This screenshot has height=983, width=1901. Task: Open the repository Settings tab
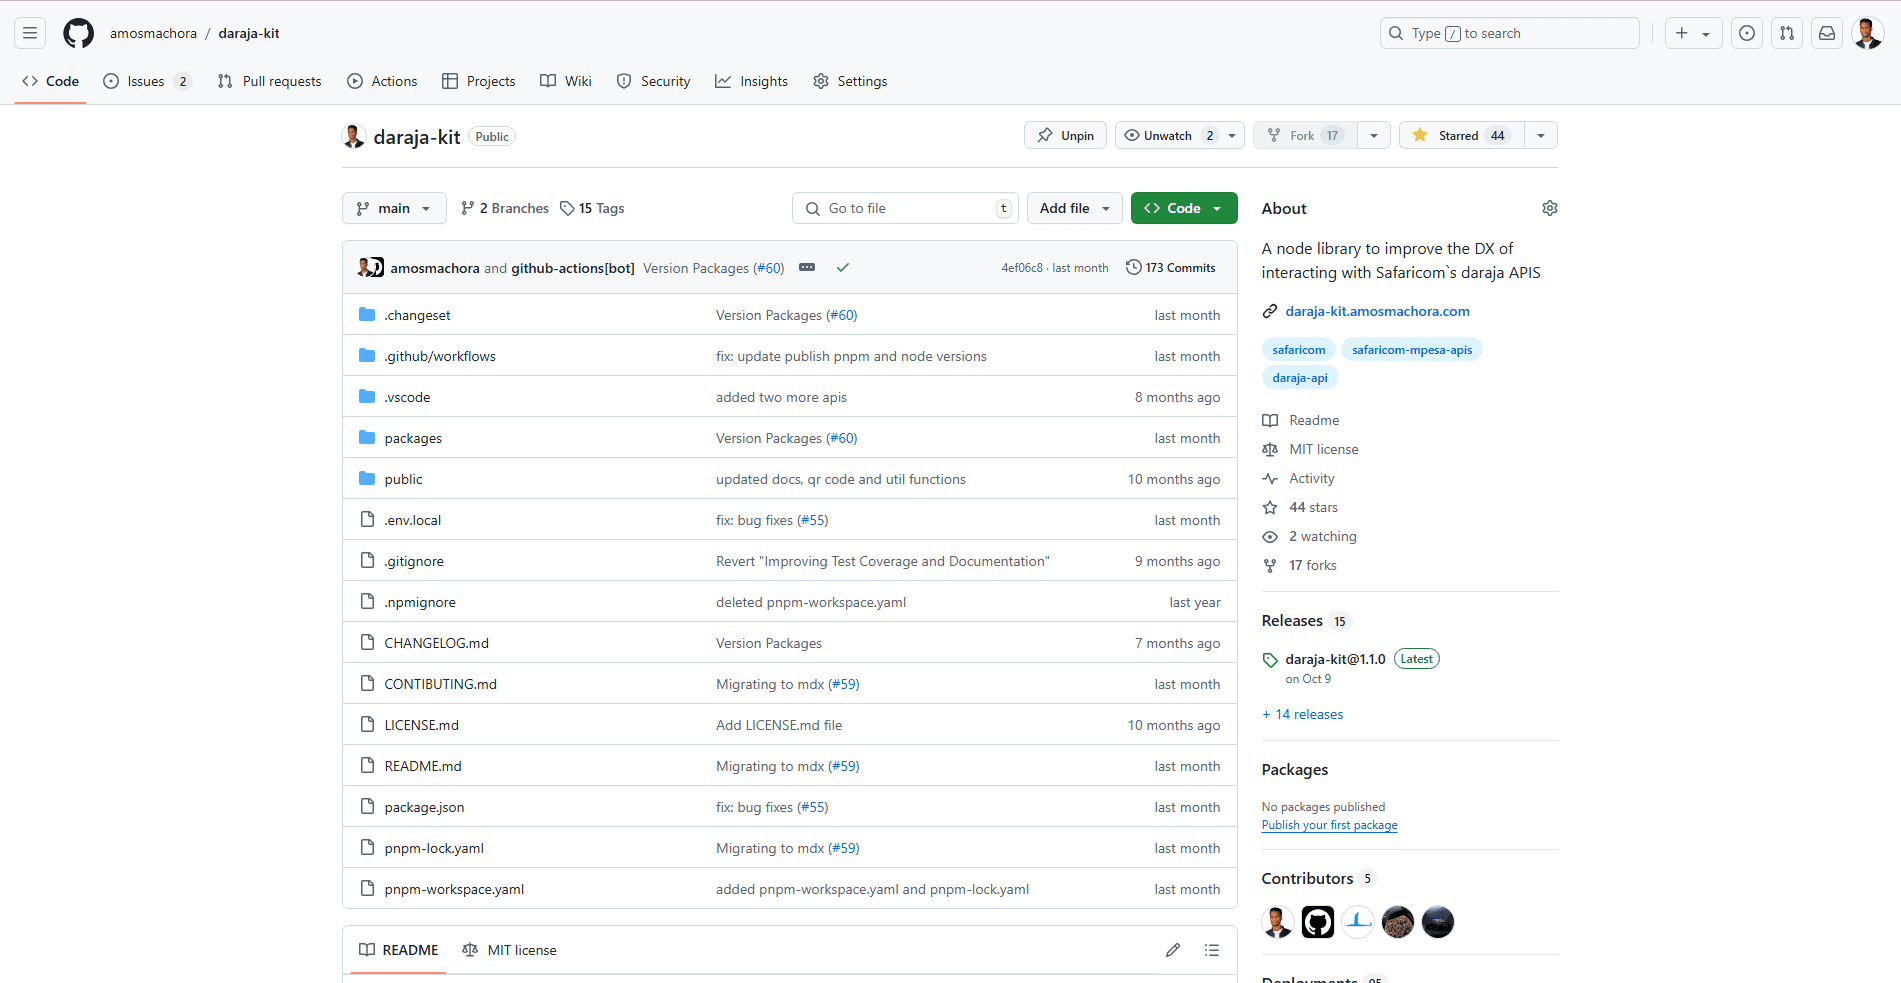click(x=851, y=81)
